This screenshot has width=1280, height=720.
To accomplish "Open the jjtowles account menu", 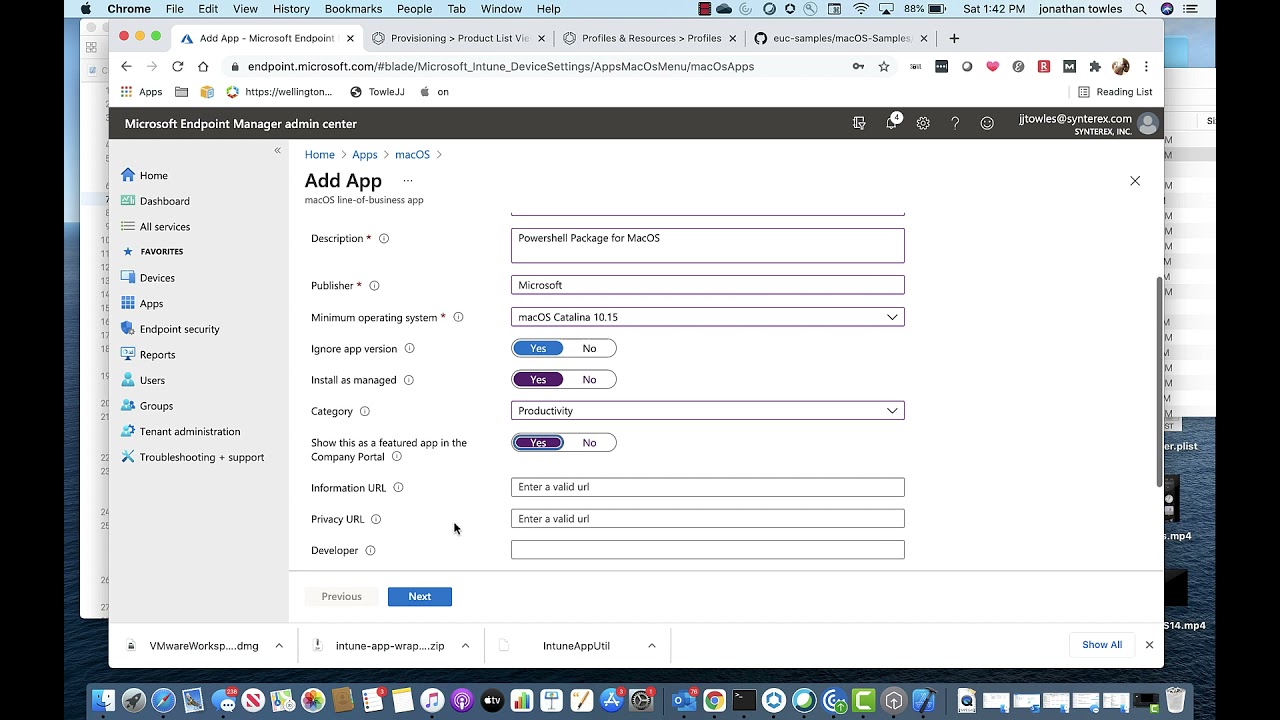I will tap(1088, 123).
